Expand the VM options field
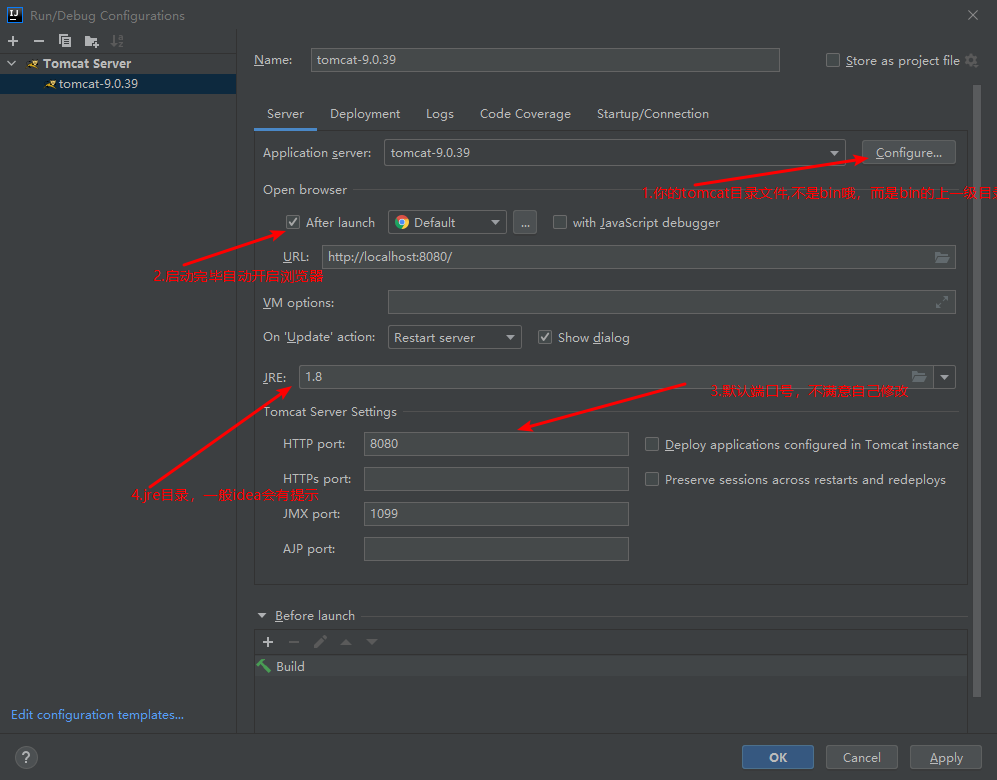 942,303
